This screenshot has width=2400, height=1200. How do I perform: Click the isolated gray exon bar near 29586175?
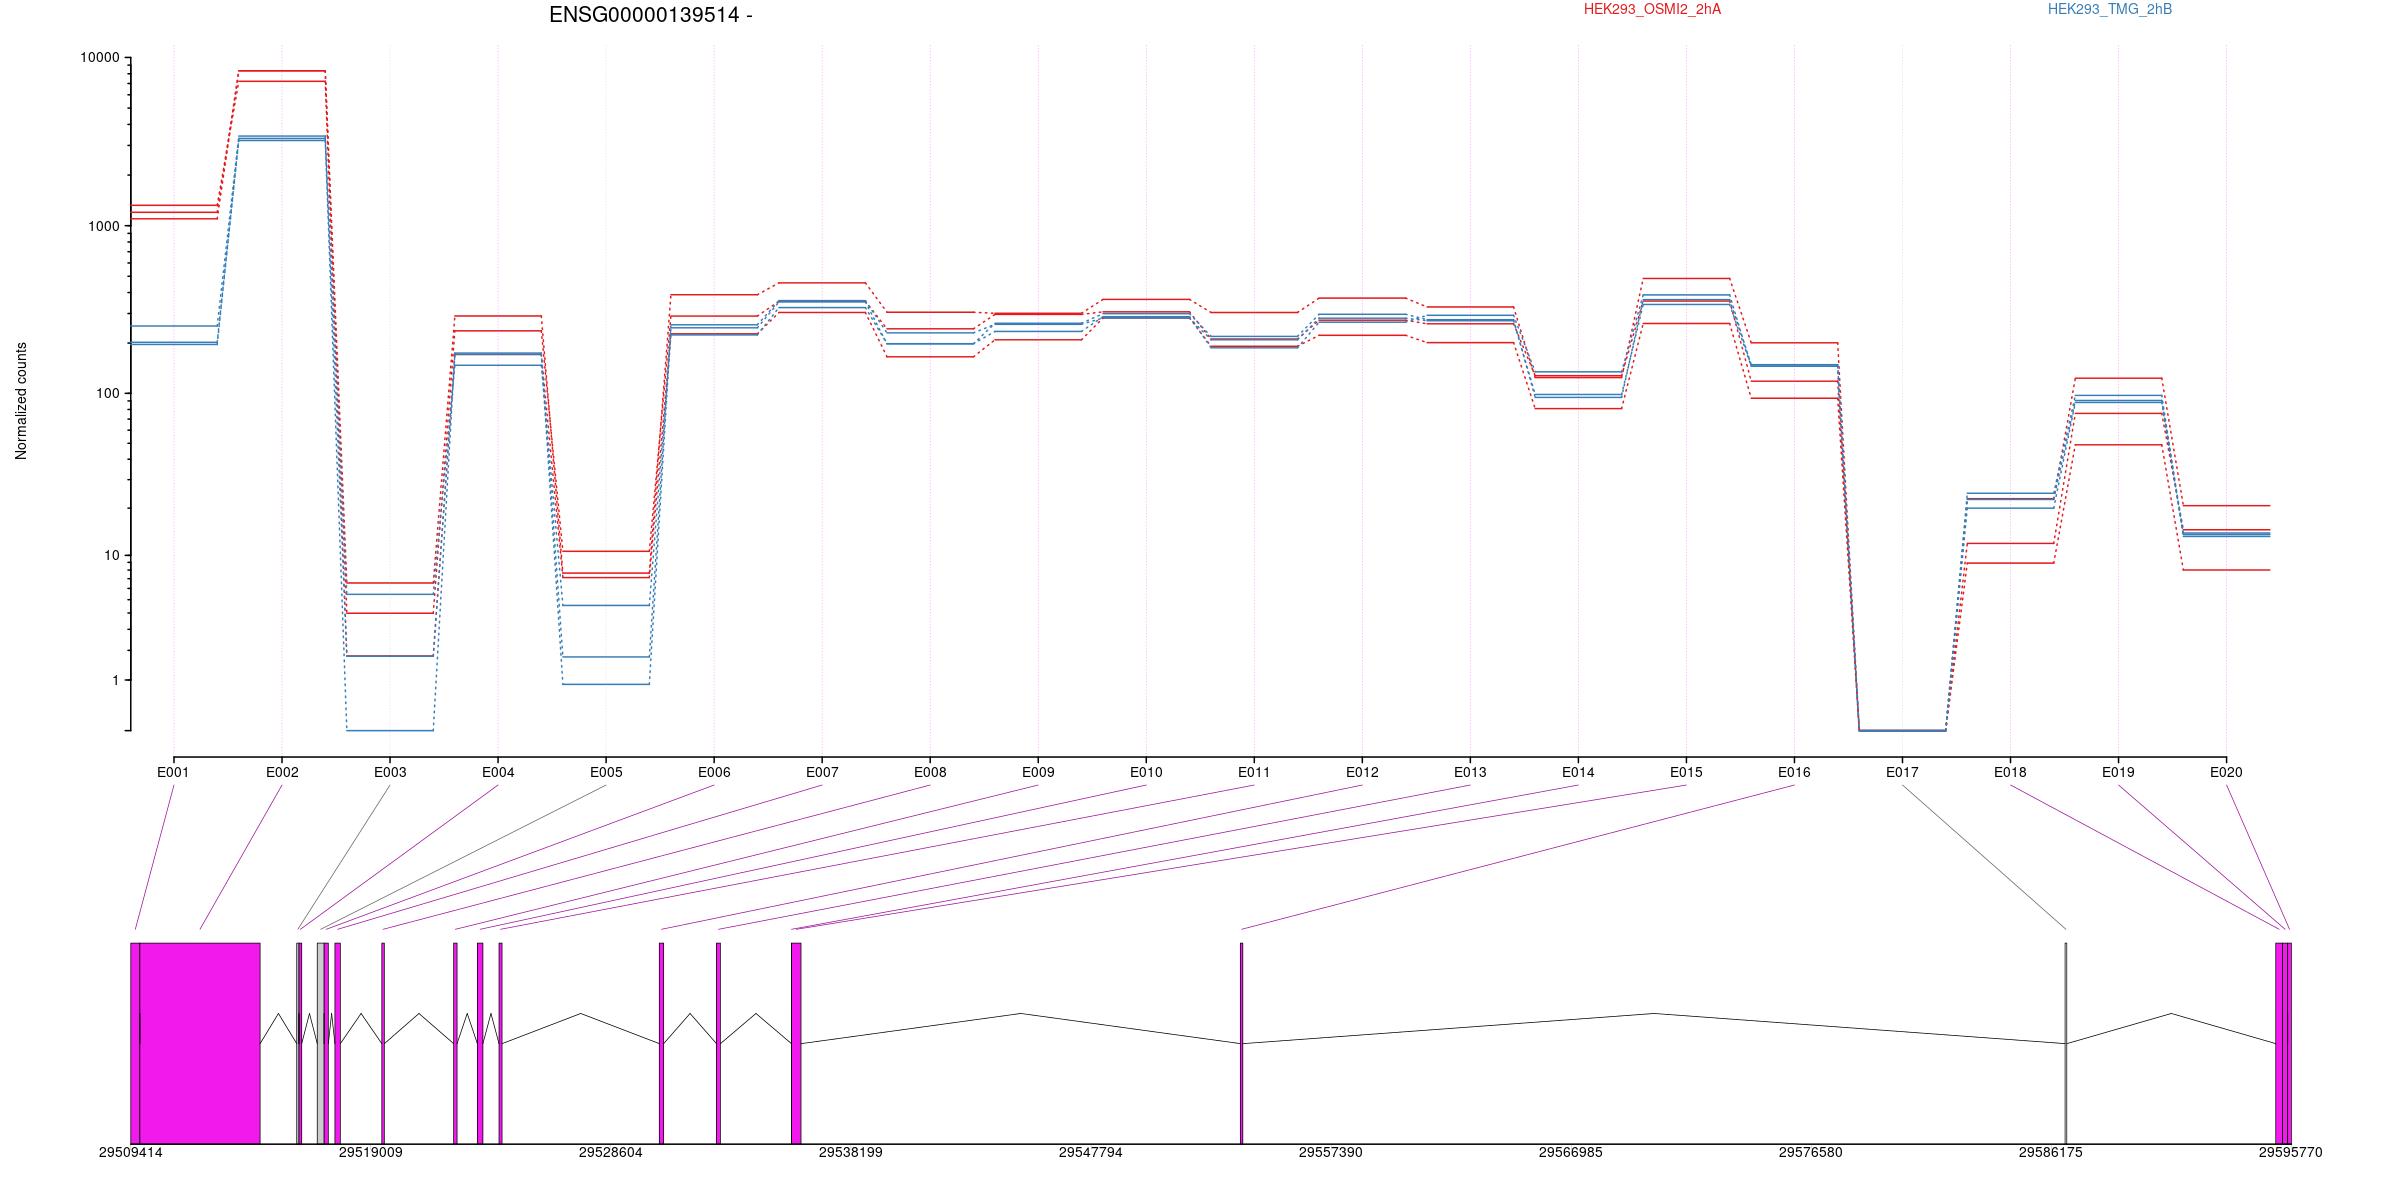pyautogui.click(x=2066, y=1043)
